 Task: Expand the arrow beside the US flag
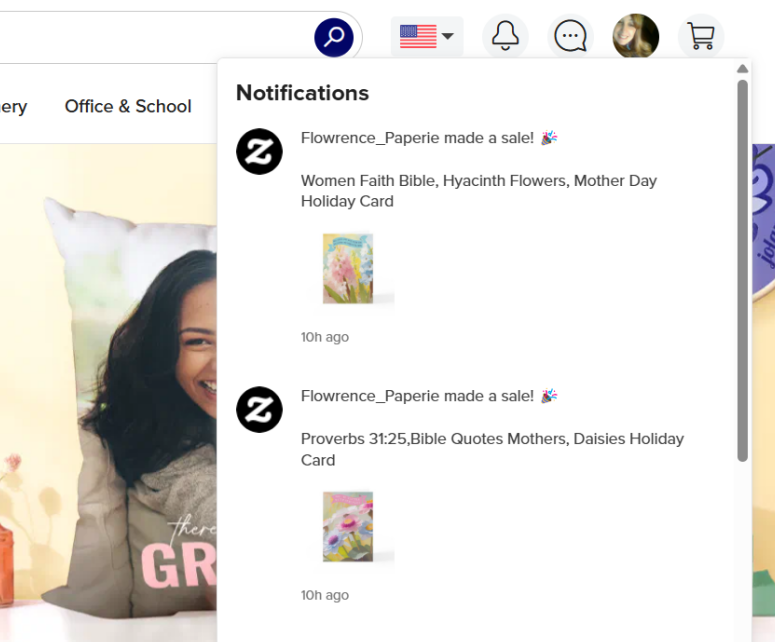(x=448, y=37)
